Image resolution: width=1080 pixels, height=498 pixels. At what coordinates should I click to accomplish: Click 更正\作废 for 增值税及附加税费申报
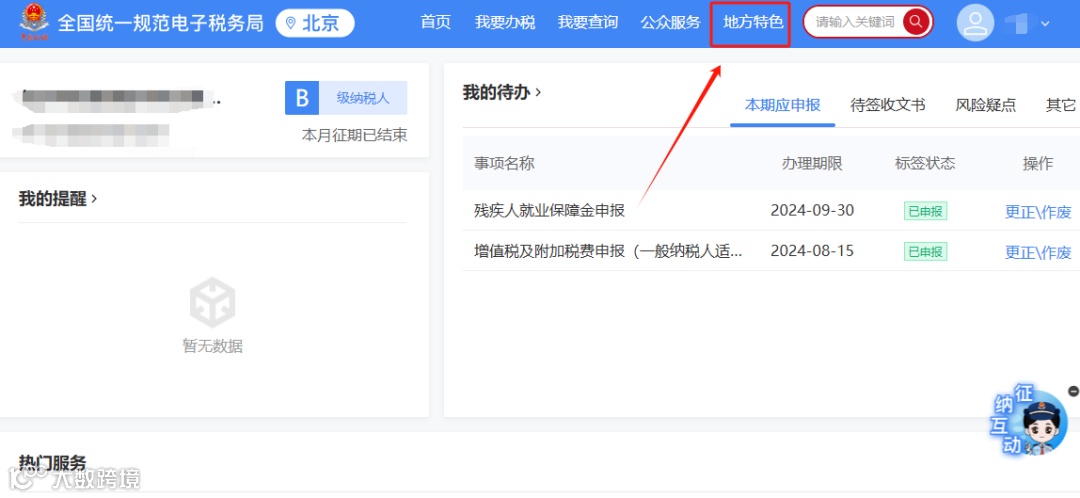1038,252
